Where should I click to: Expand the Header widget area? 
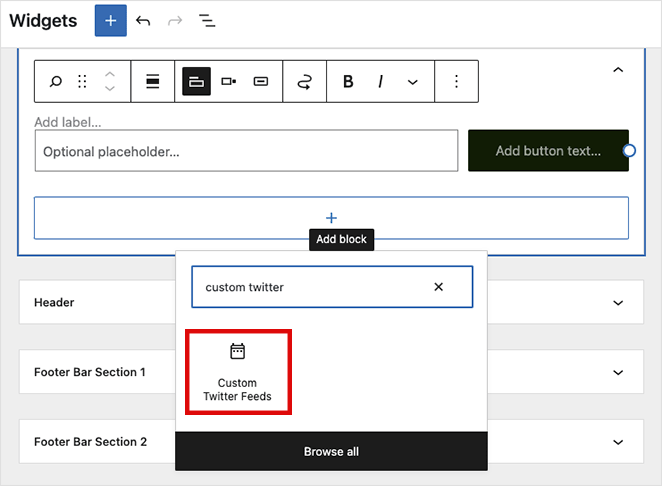pyautogui.click(x=618, y=302)
